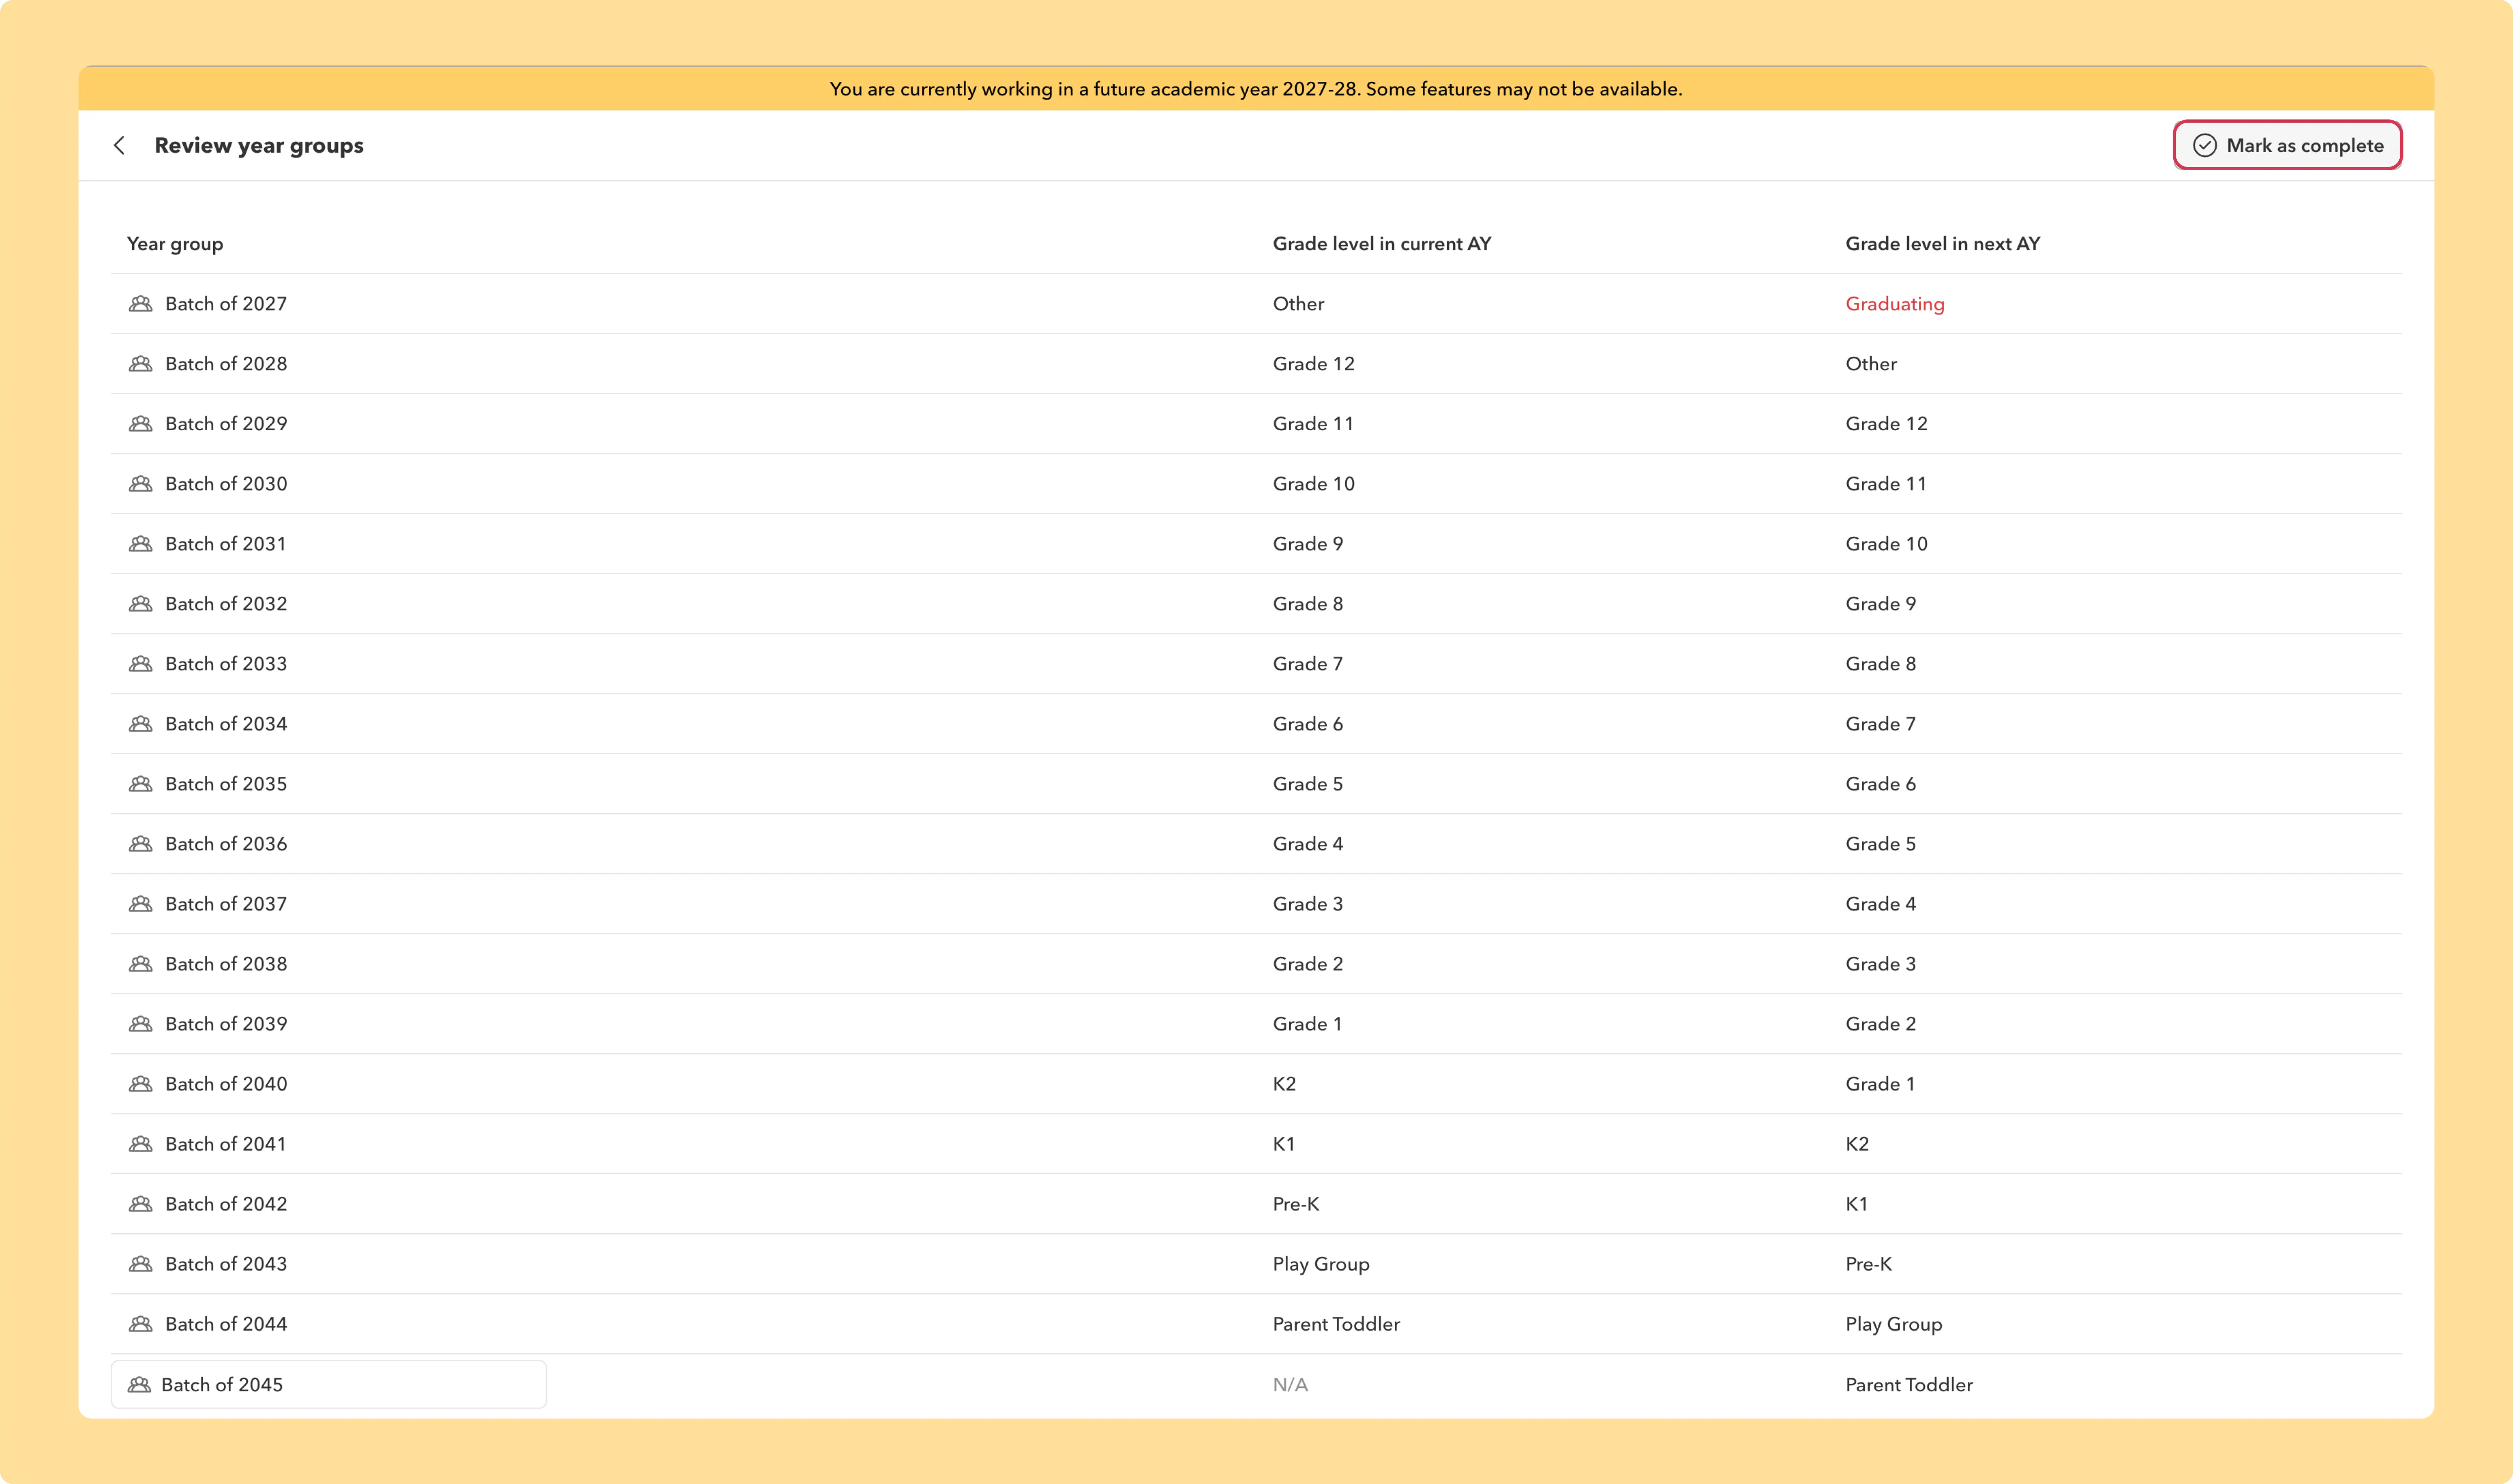
Task: Open the Batch of 2028 year group row
Action: click(1256, 364)
